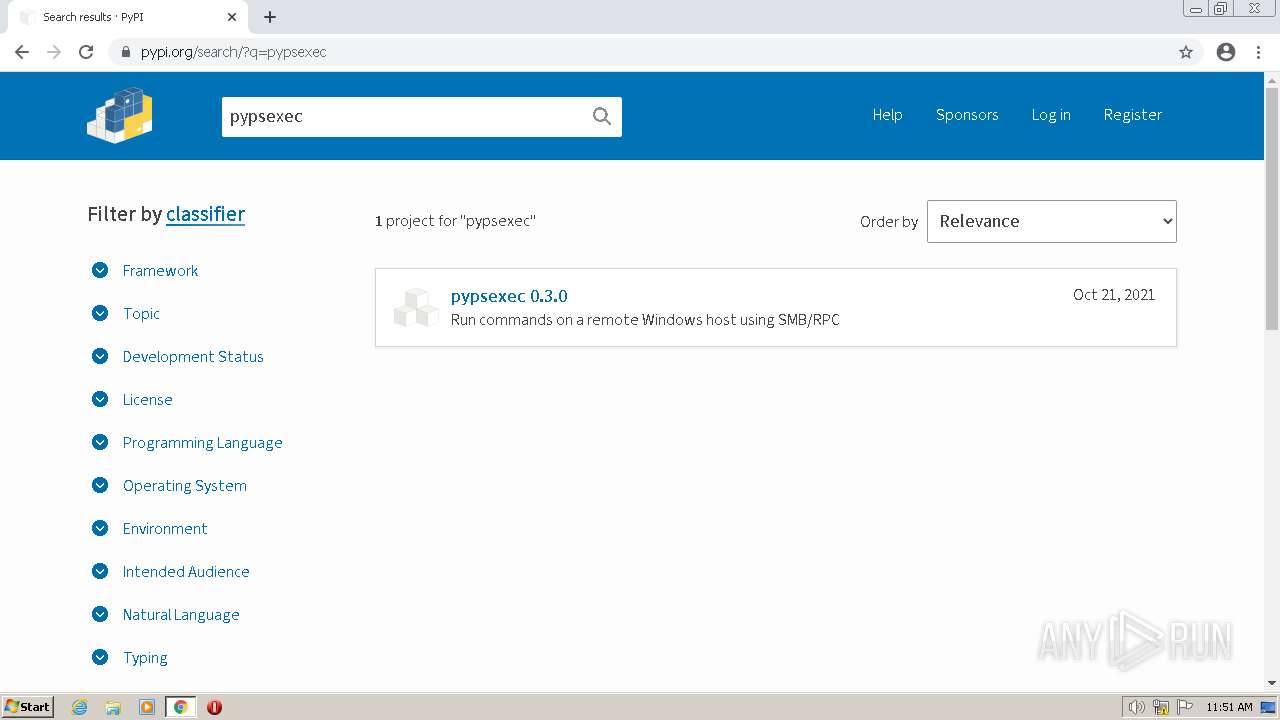Open the Chrome three-dot menu
The image size is (1280, 720).
pyautogui.click(x=1258, y=52)
